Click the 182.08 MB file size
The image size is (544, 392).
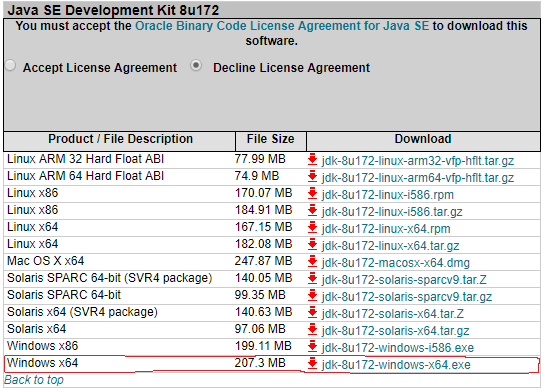(263, 244)
